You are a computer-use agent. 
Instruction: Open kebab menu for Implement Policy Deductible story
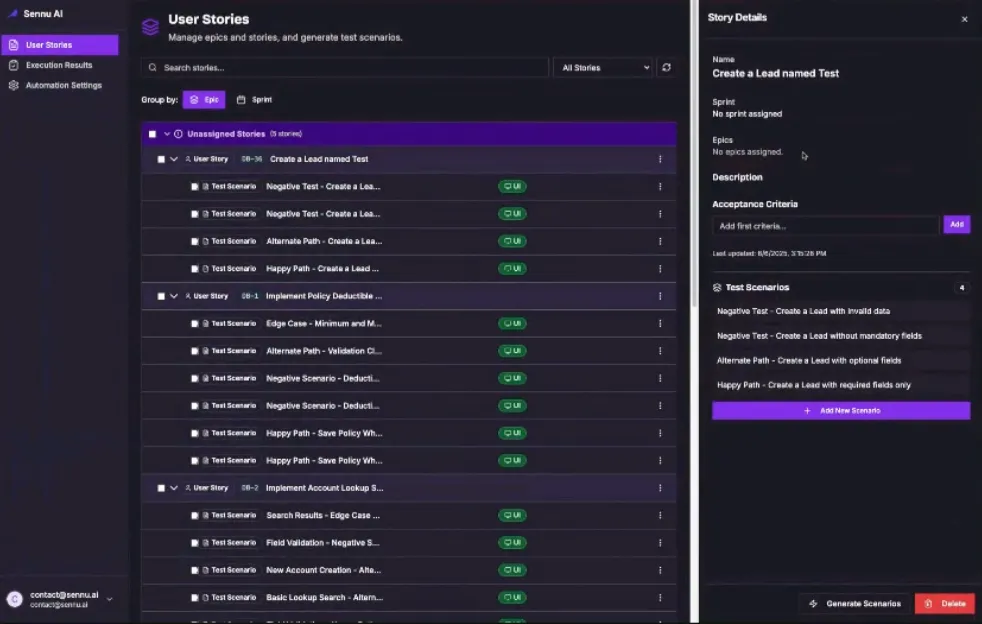[660, 296]
